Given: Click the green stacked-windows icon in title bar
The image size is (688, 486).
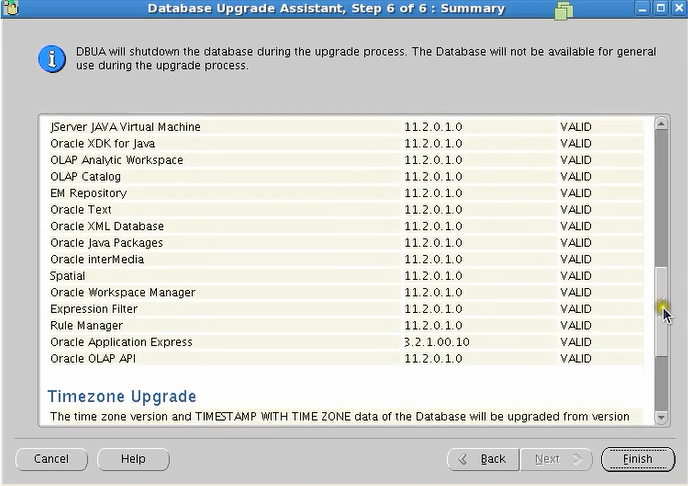Looking at the screenshot, I should tap(564, 10).
